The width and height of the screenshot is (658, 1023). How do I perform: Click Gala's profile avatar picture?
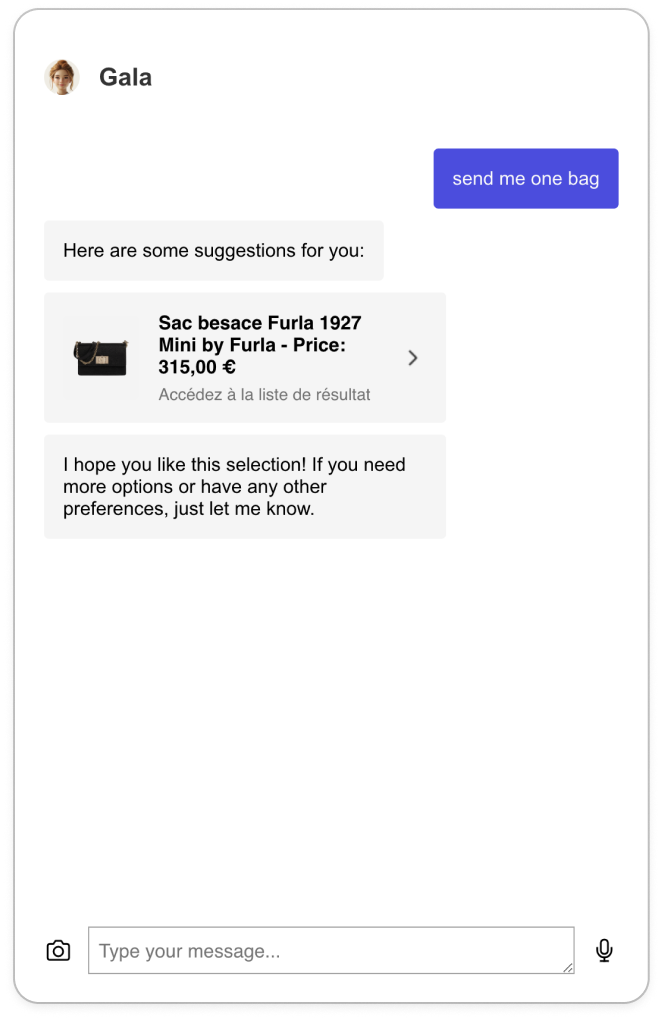(x=62, y=77)
